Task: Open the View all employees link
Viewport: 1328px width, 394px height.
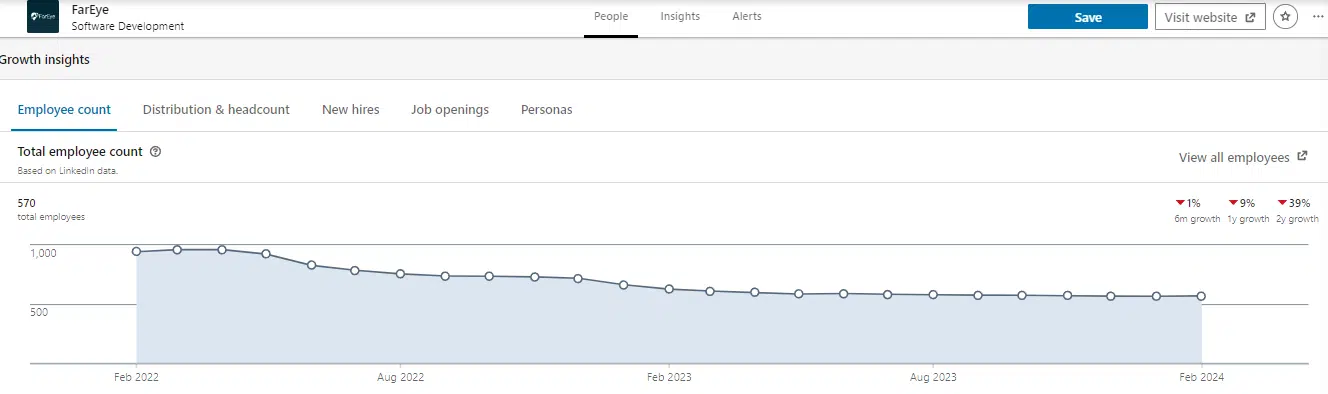Action: [1234, 157]
